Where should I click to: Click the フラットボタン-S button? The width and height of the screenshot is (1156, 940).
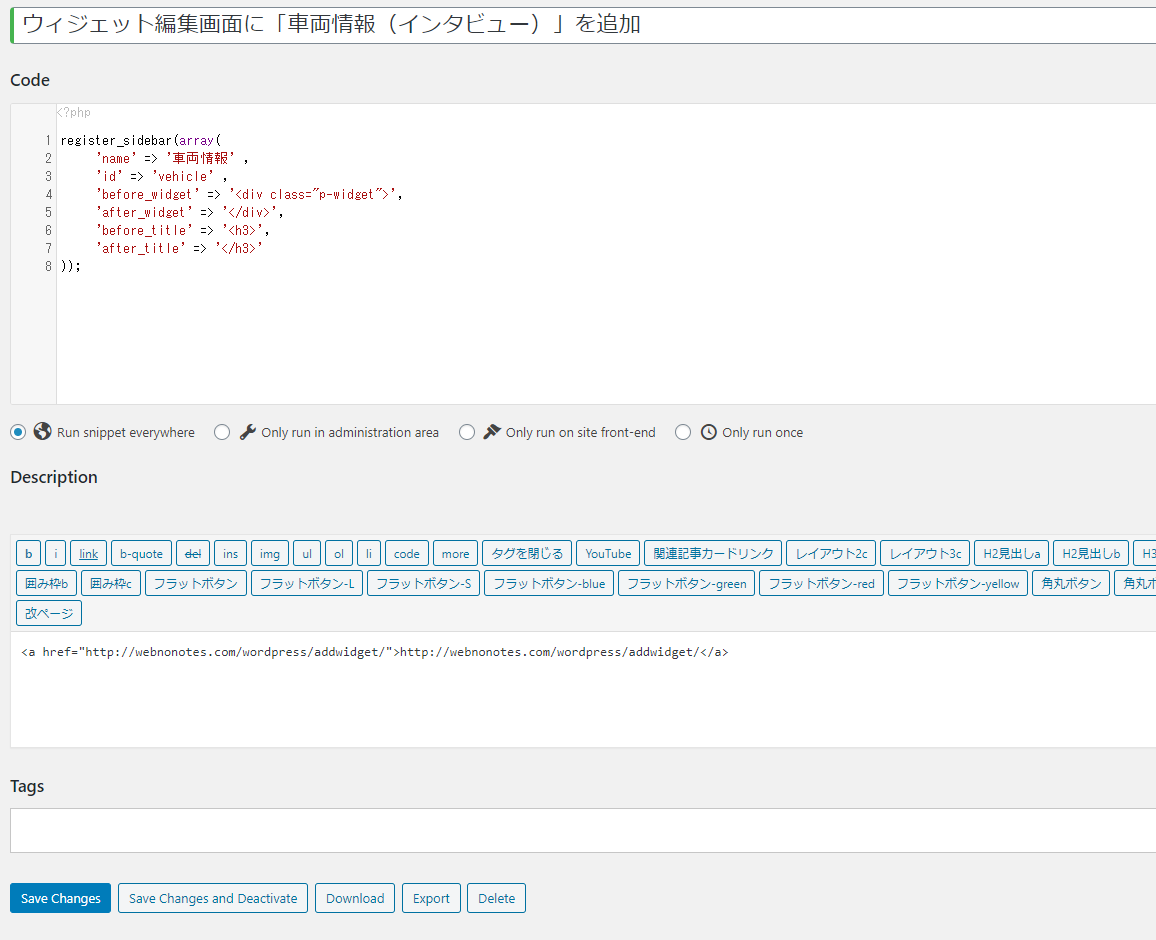(x=424, y=583)
